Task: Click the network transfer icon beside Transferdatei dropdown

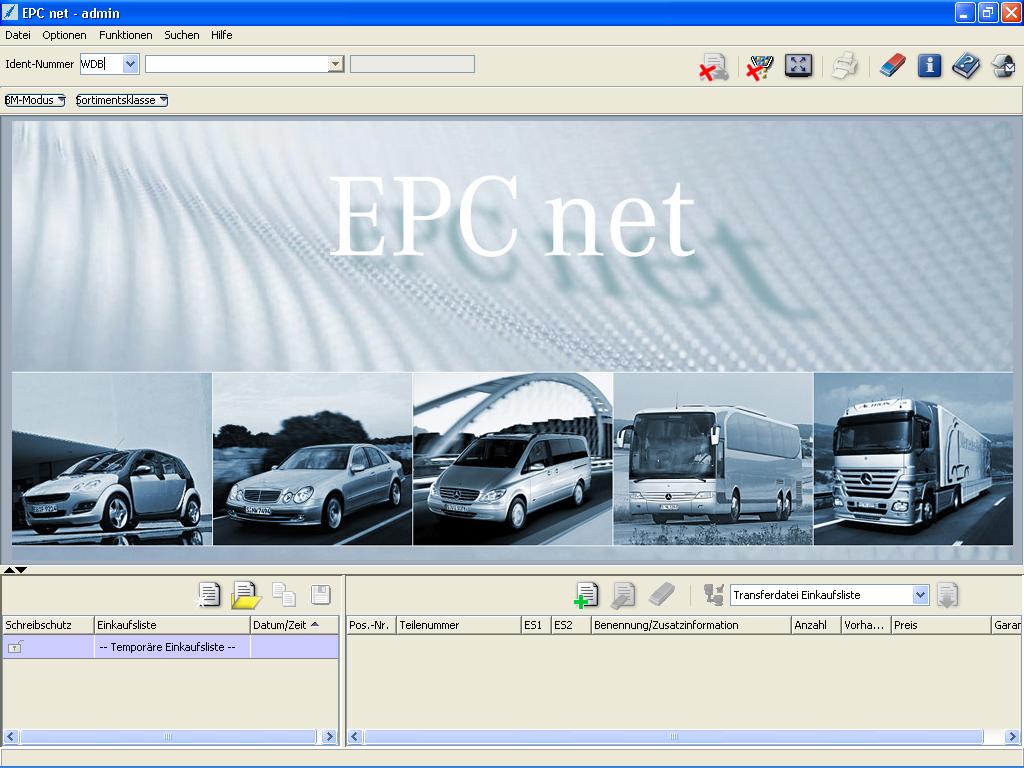Action: pyautogui.click(x=713, y=595)
